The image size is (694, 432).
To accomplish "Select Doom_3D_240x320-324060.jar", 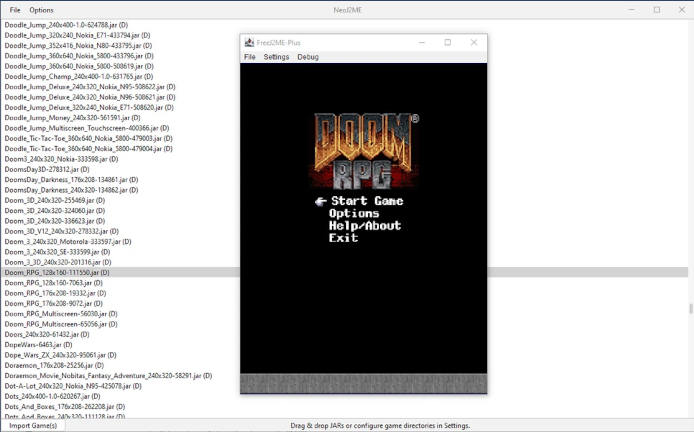I will (x=54, y=211).
